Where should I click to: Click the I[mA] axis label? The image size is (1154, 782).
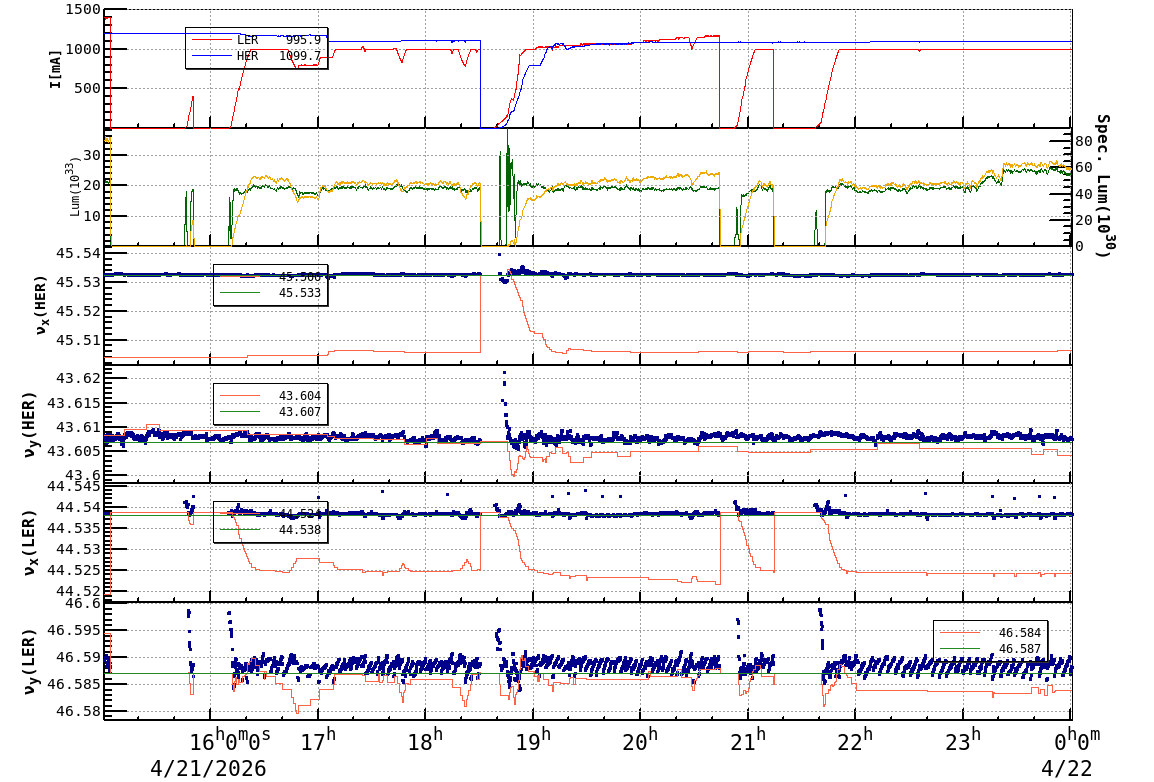click(55, 69)
